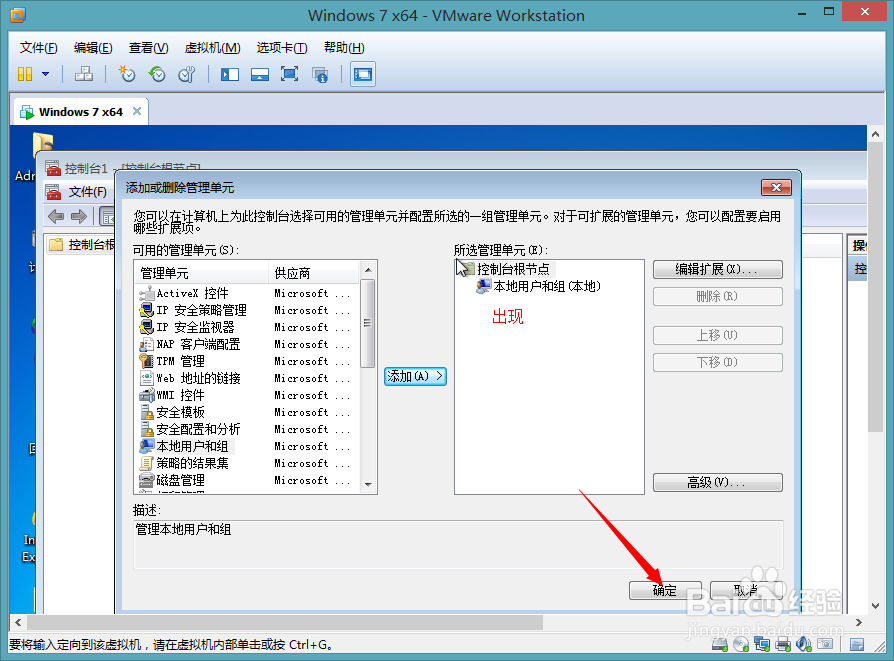Click 文件(F) menu in 控制台1 window
The height and width of the screenshot is (661, 894).
point(87,192)
